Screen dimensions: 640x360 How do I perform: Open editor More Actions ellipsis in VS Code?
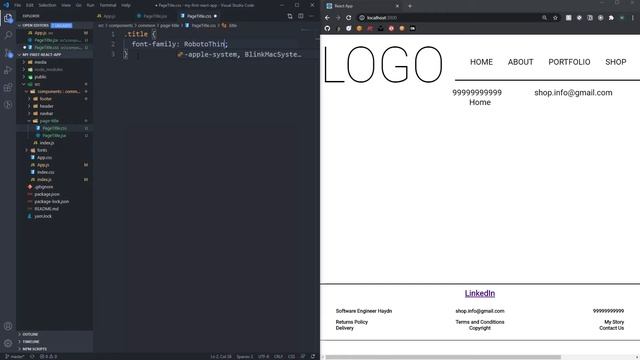coord(311,16)
